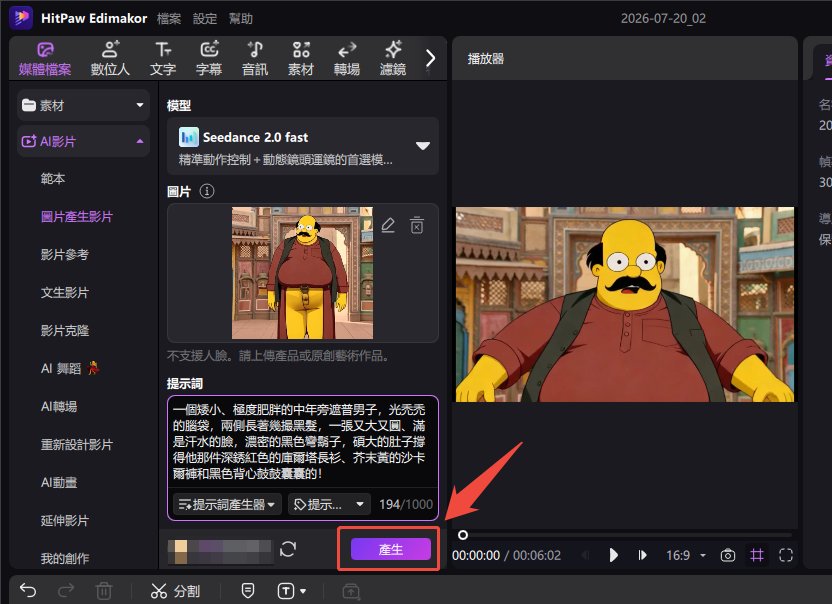Click the export frame icon in timeline toolbar

coord(351,591)
